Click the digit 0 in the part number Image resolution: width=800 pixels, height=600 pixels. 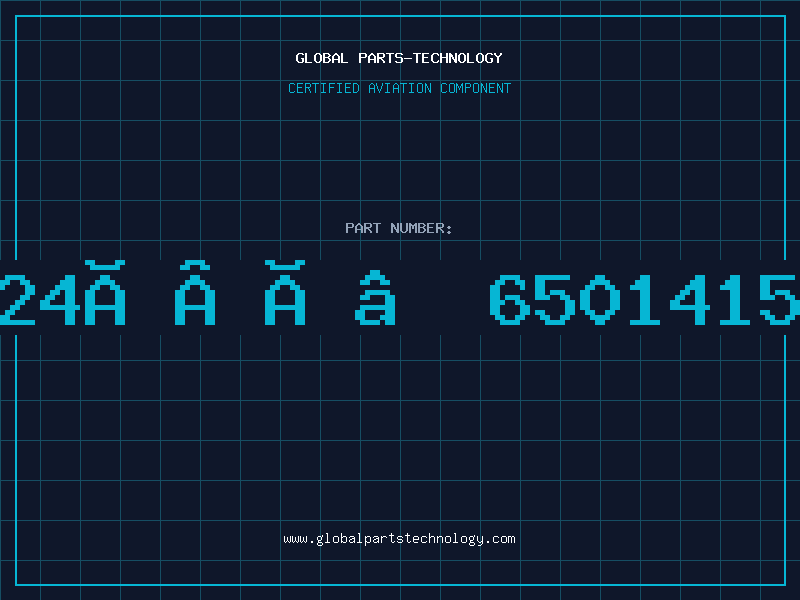tap(600, 299)
